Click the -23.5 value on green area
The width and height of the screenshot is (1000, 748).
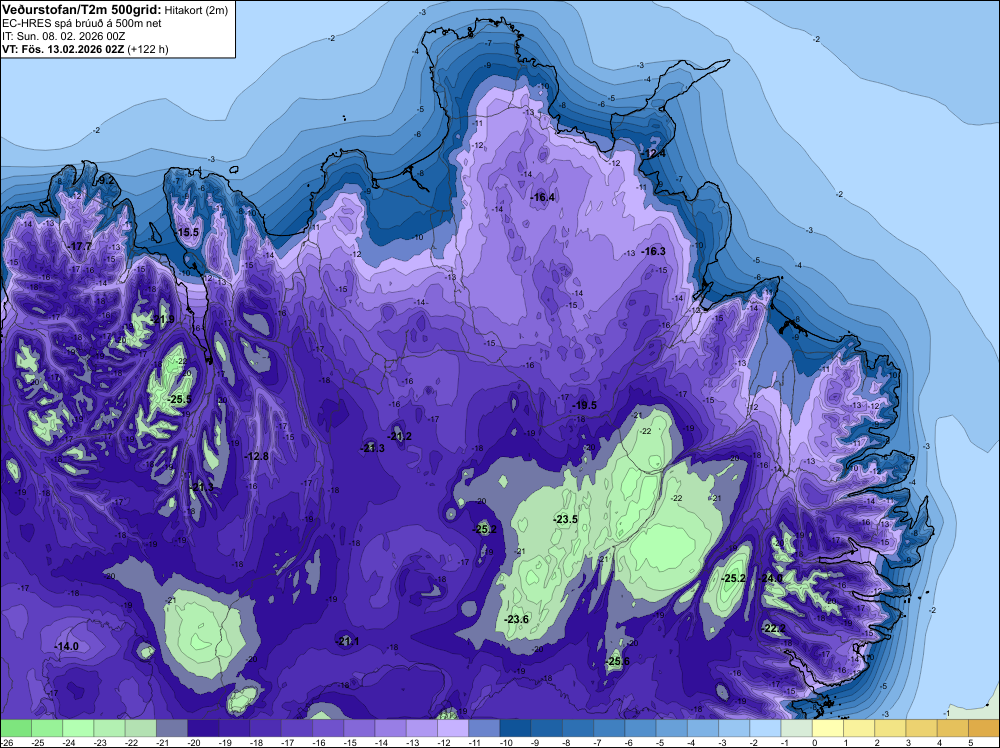coord(566,519)
